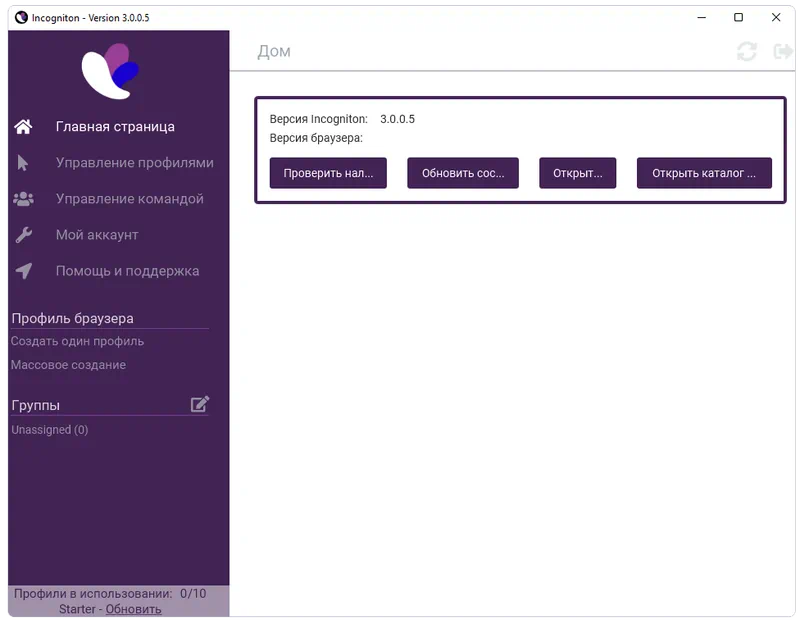Go to Управление командой
The image size is (800, 624).
[130, 199]
